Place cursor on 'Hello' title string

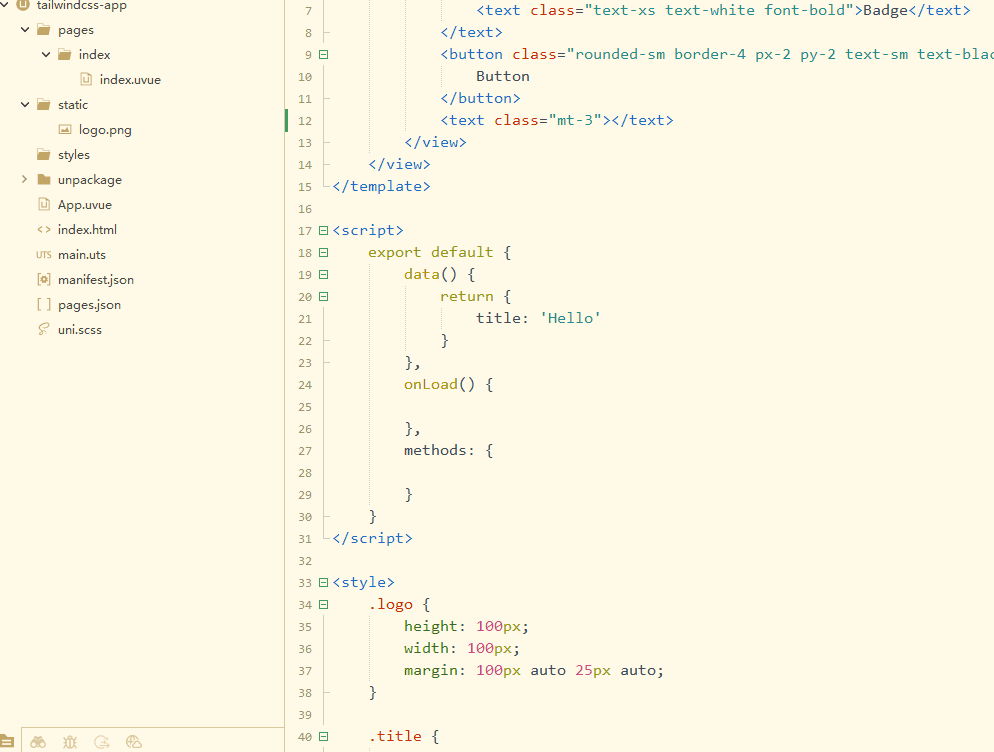tap(570, 319)
